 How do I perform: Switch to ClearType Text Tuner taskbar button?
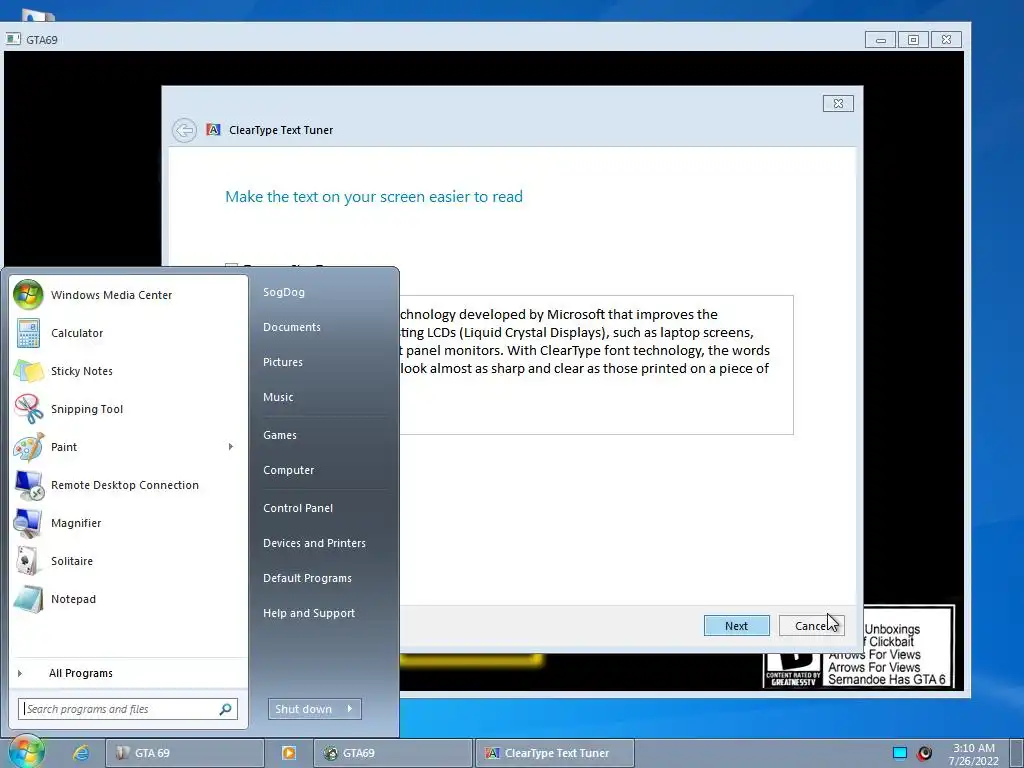click(554, 753)
